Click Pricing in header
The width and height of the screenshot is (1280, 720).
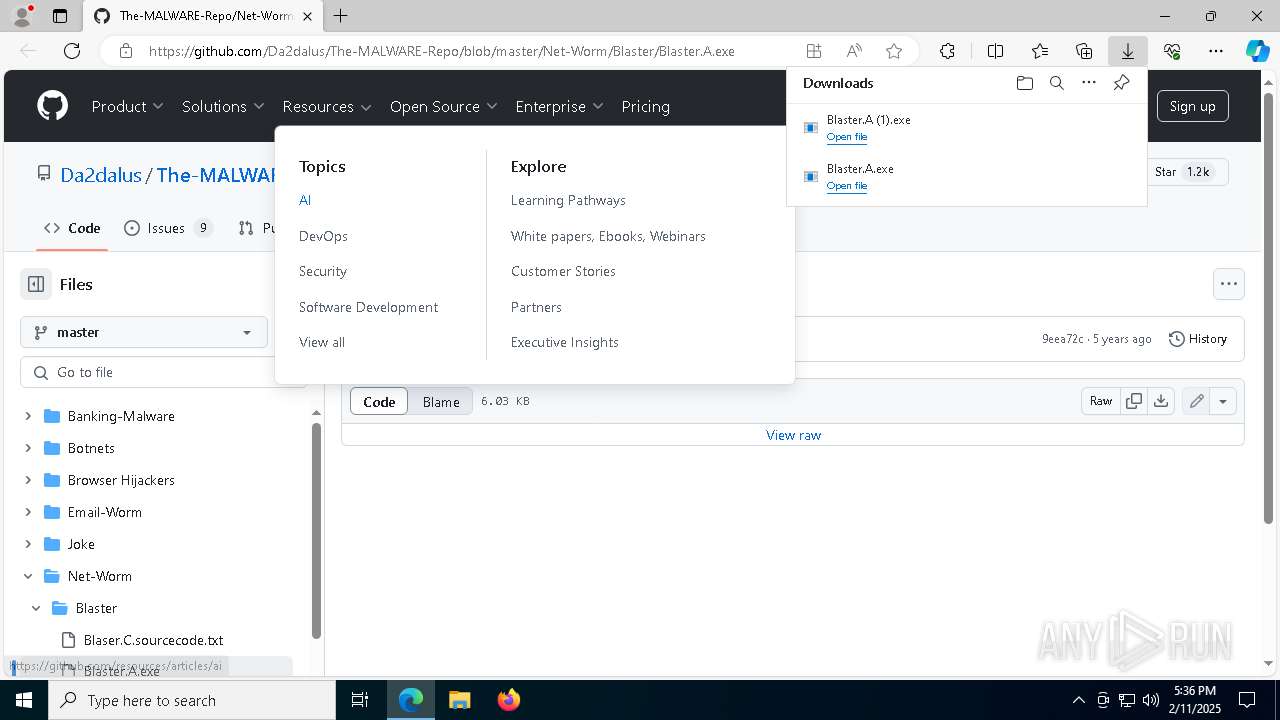pyautogui.click(x=645, y=106)
